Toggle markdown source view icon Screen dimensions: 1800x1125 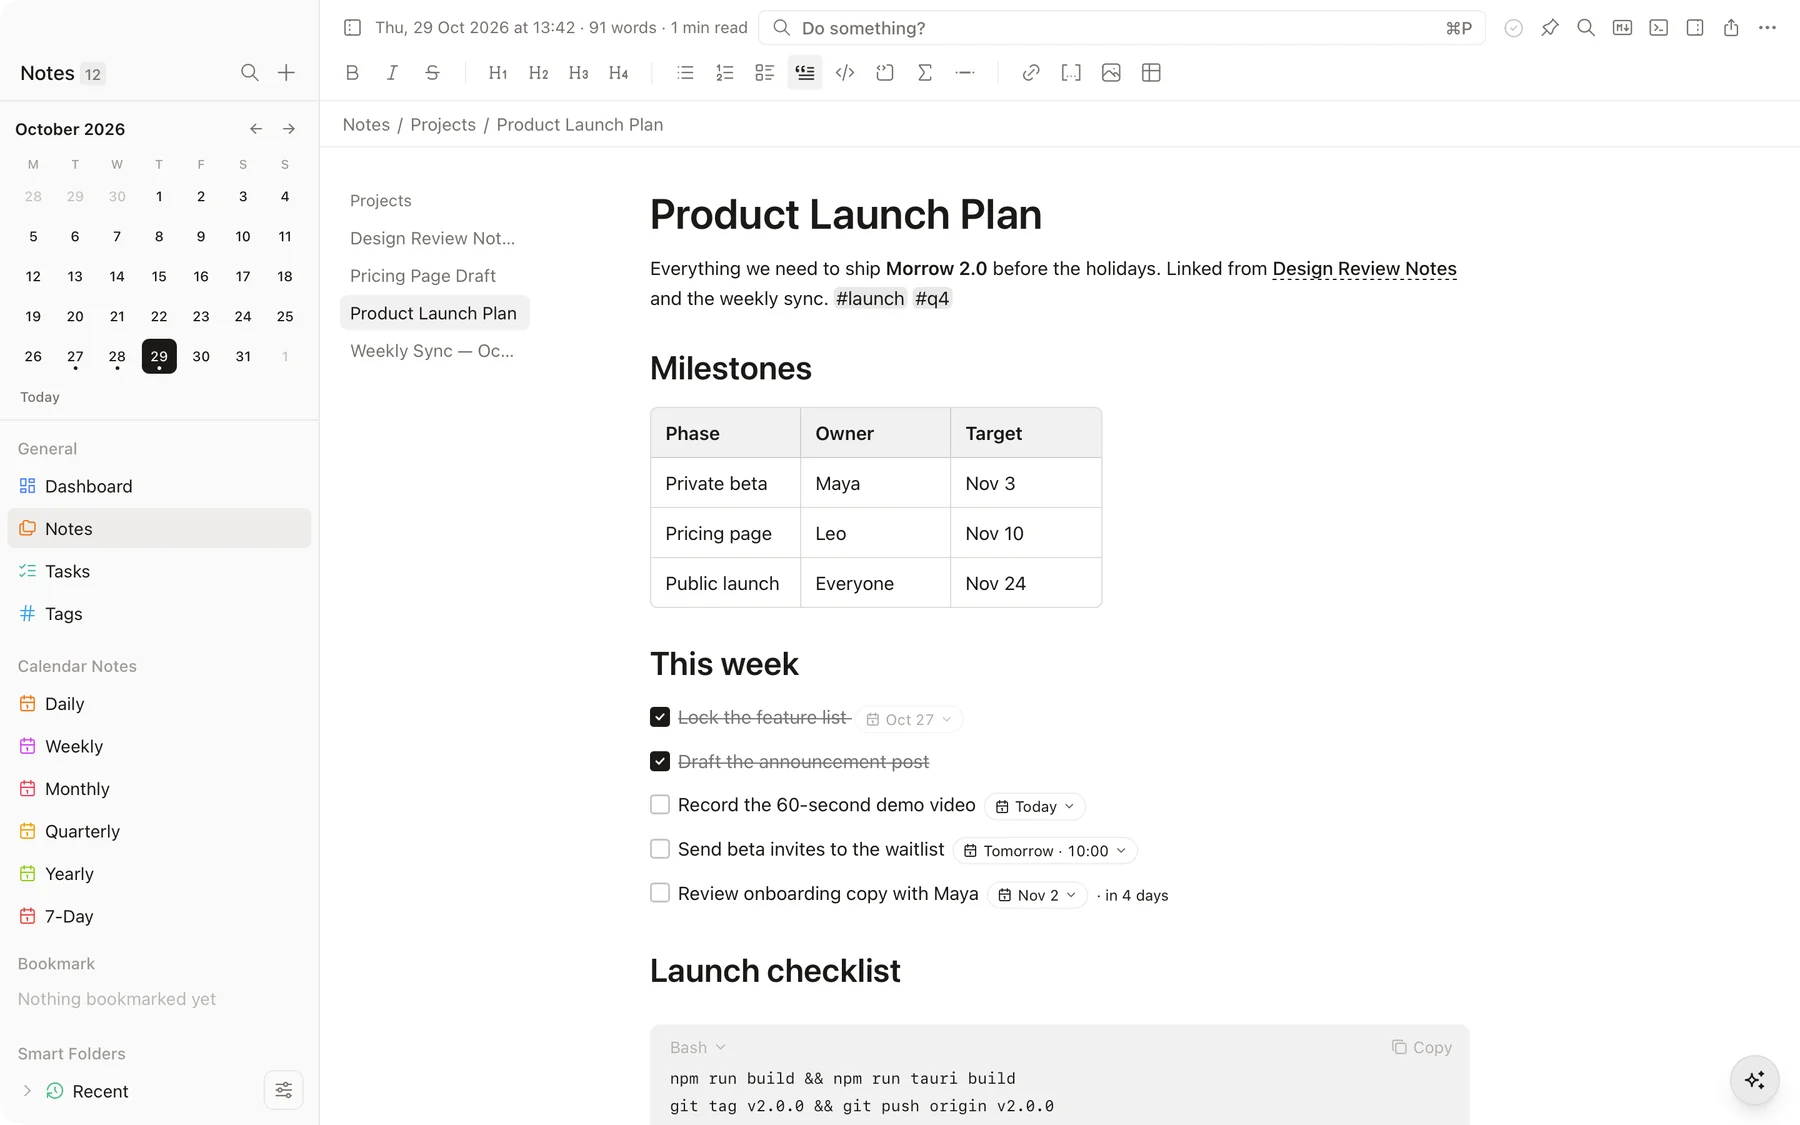[x=1622, y=28]
